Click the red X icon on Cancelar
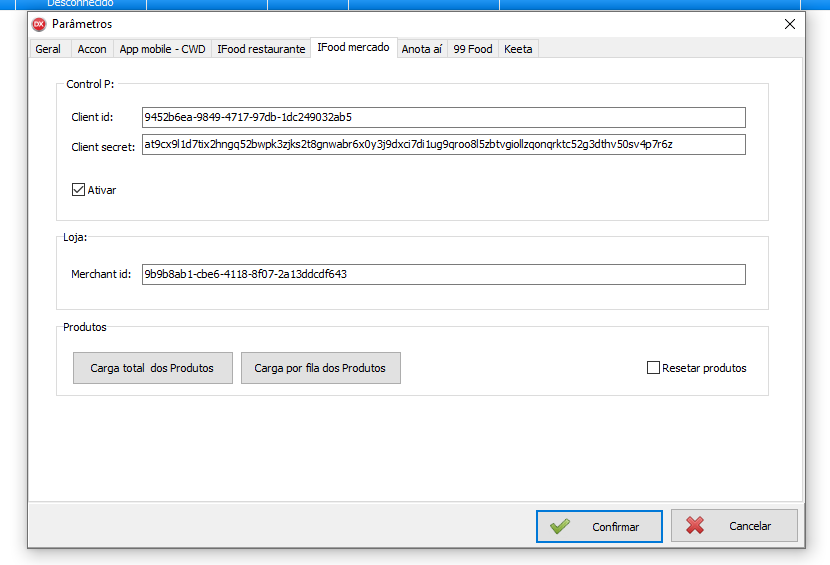Viewport: 830px width, 565px height. coord(695,525)
